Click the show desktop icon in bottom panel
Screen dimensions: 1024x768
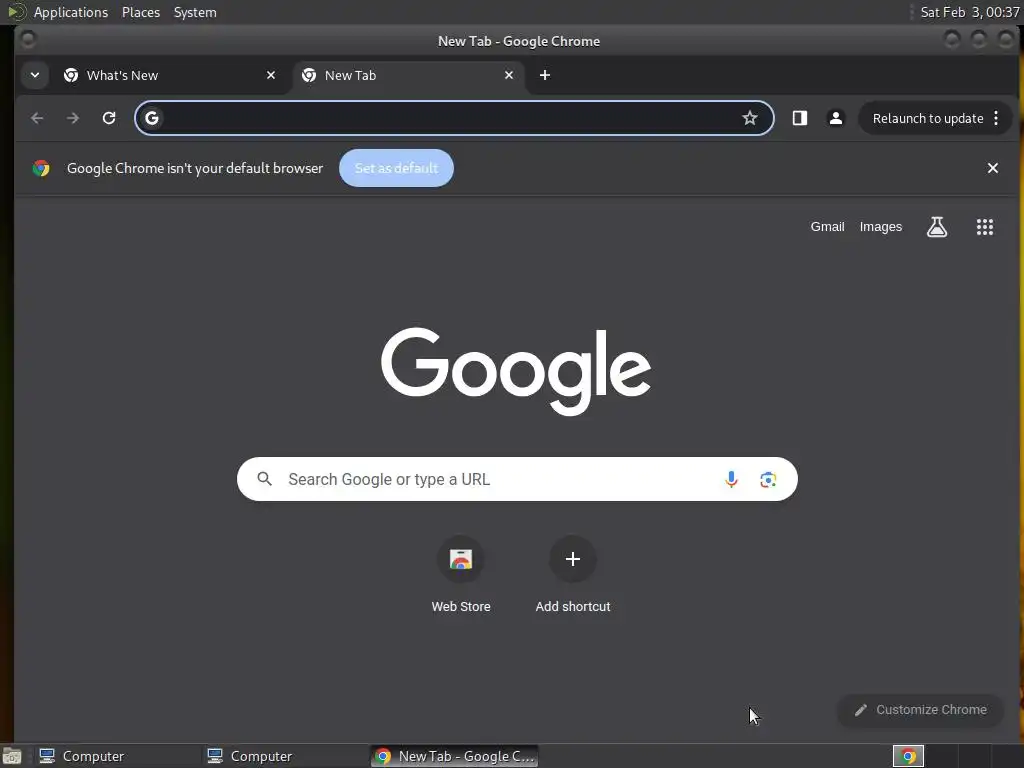(12, 756)
